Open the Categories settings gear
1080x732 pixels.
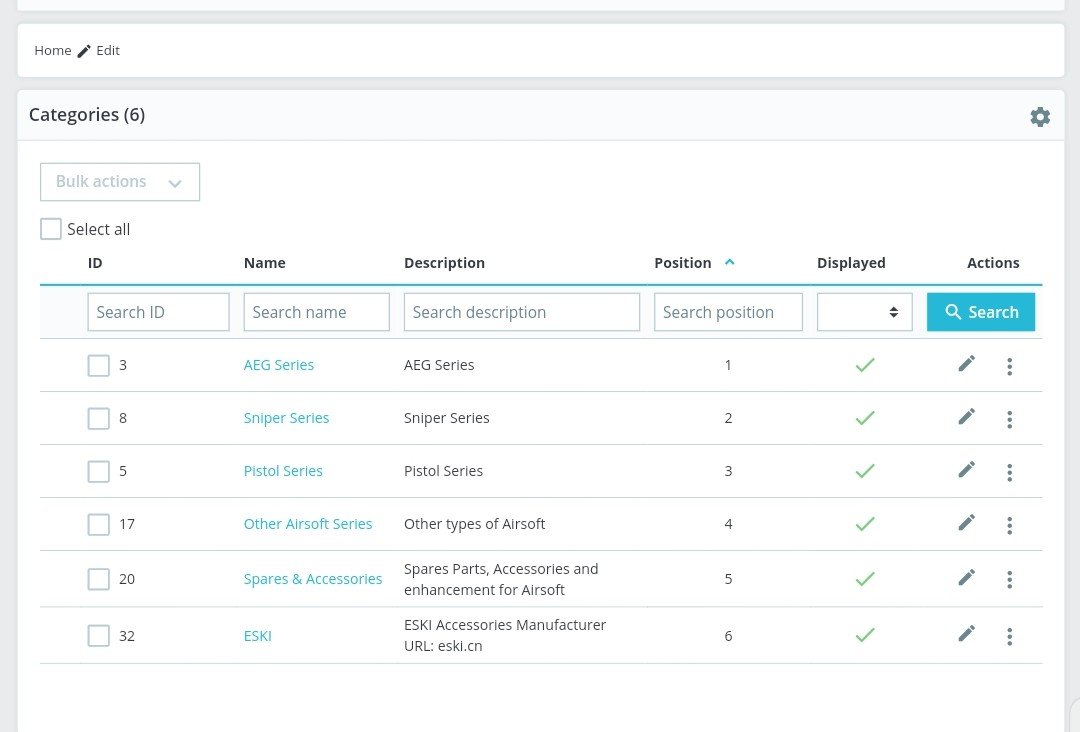click(x=1040, y=117)
